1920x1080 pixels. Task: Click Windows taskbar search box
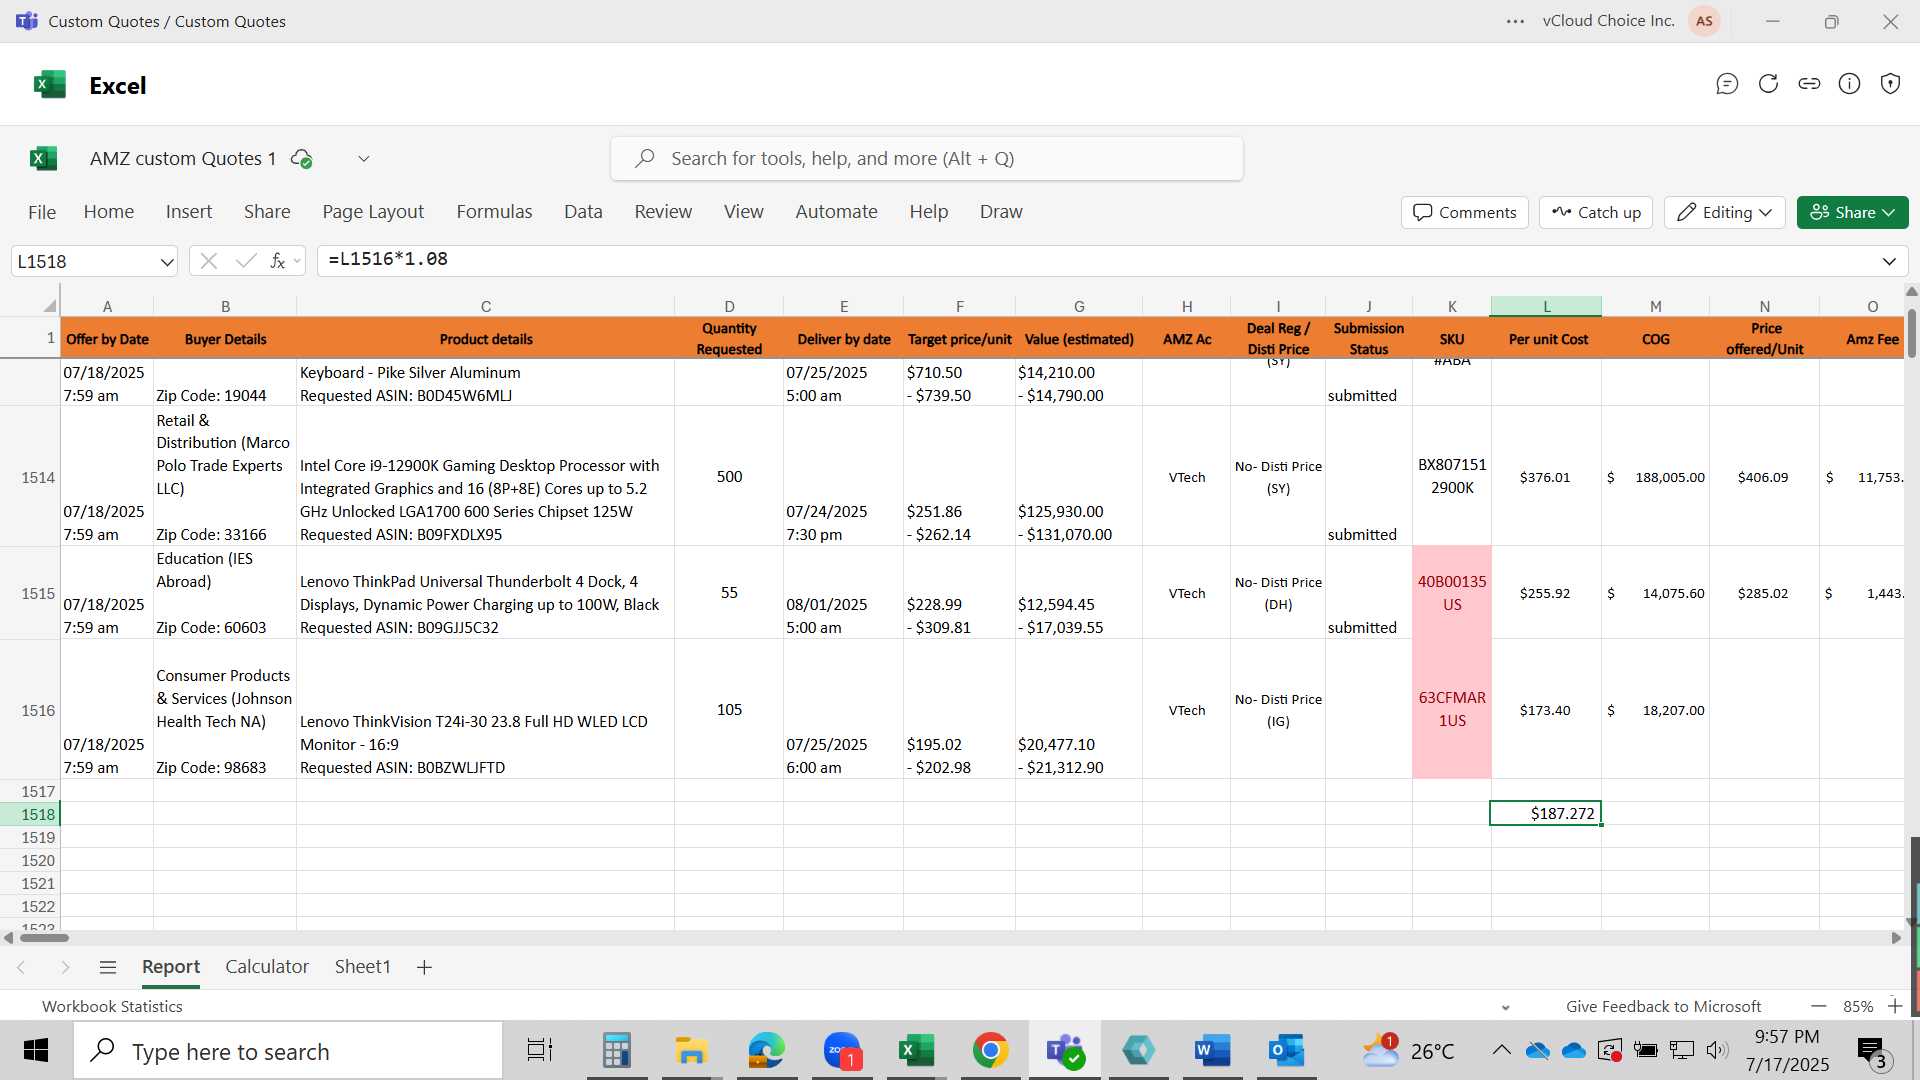click(288, 1051)
